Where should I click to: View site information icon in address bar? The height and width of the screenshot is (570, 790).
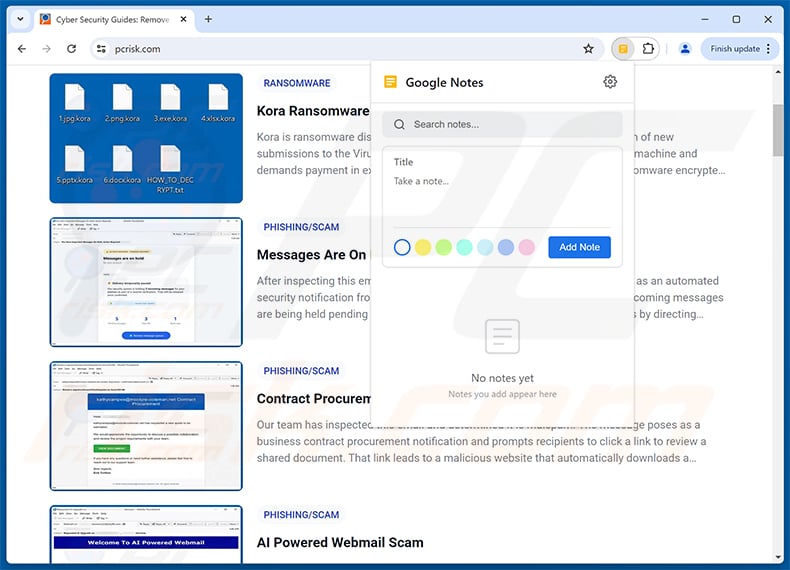[101, 49]
